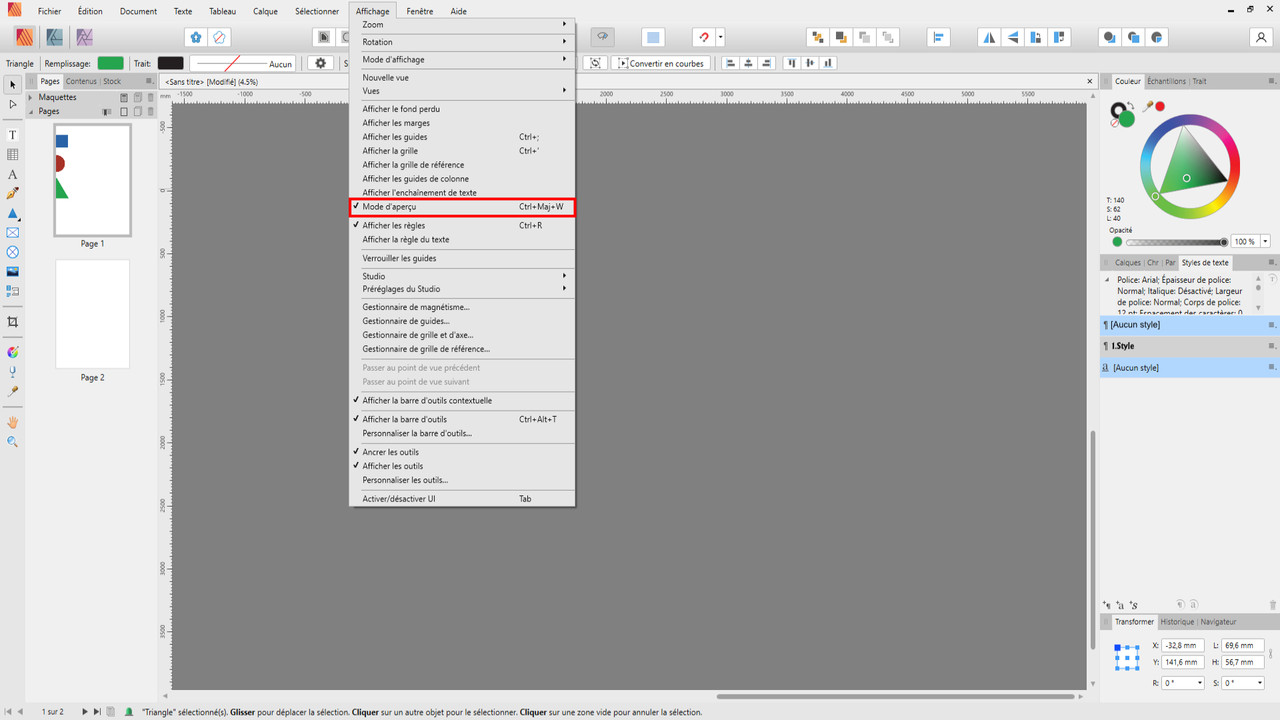Select the Triangle shape tool
Screen dimensions: 1280x720
[x=12, y=213]
